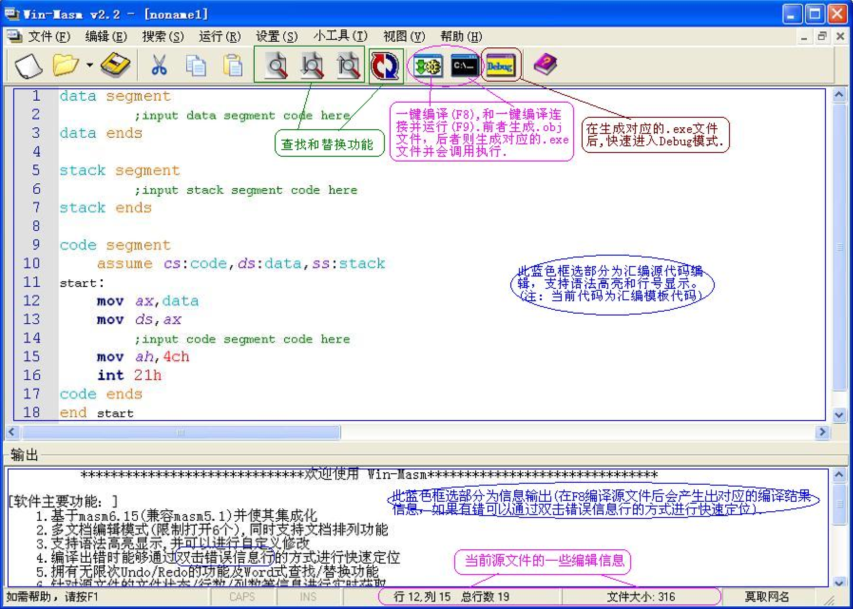Open the 小工具(T) menu

(x=341, y=36)
